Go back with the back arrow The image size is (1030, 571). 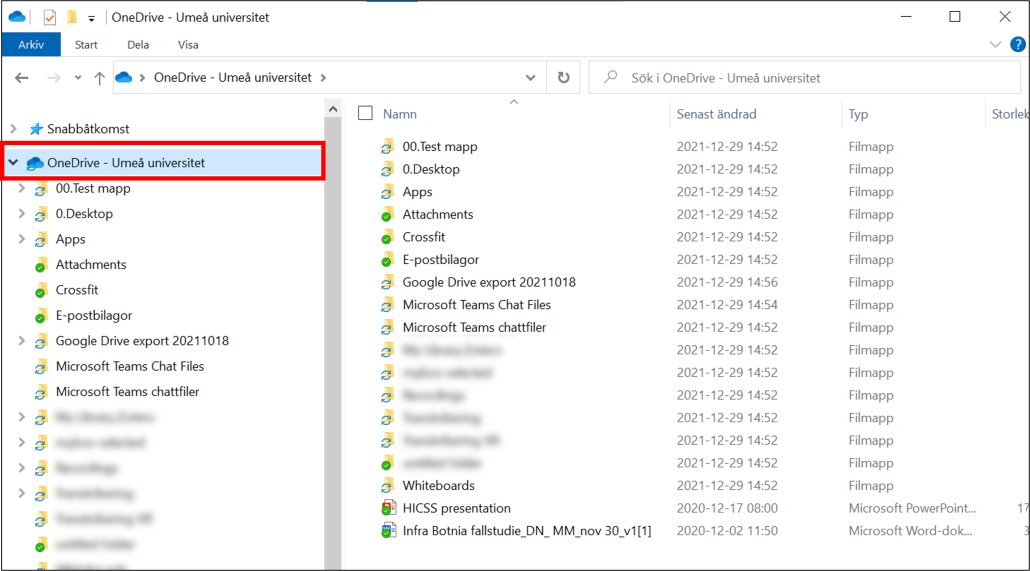coord(22,78)
